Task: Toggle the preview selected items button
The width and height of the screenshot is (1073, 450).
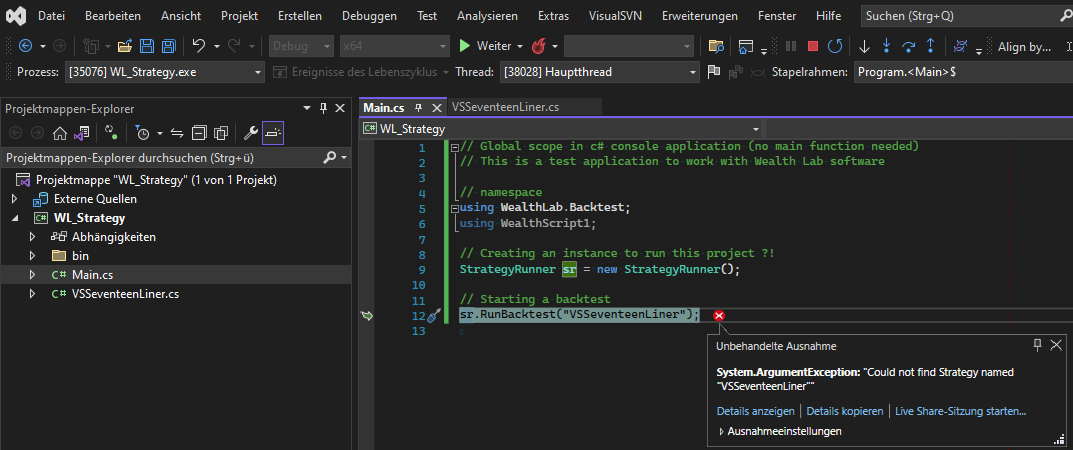Action: 272,133
